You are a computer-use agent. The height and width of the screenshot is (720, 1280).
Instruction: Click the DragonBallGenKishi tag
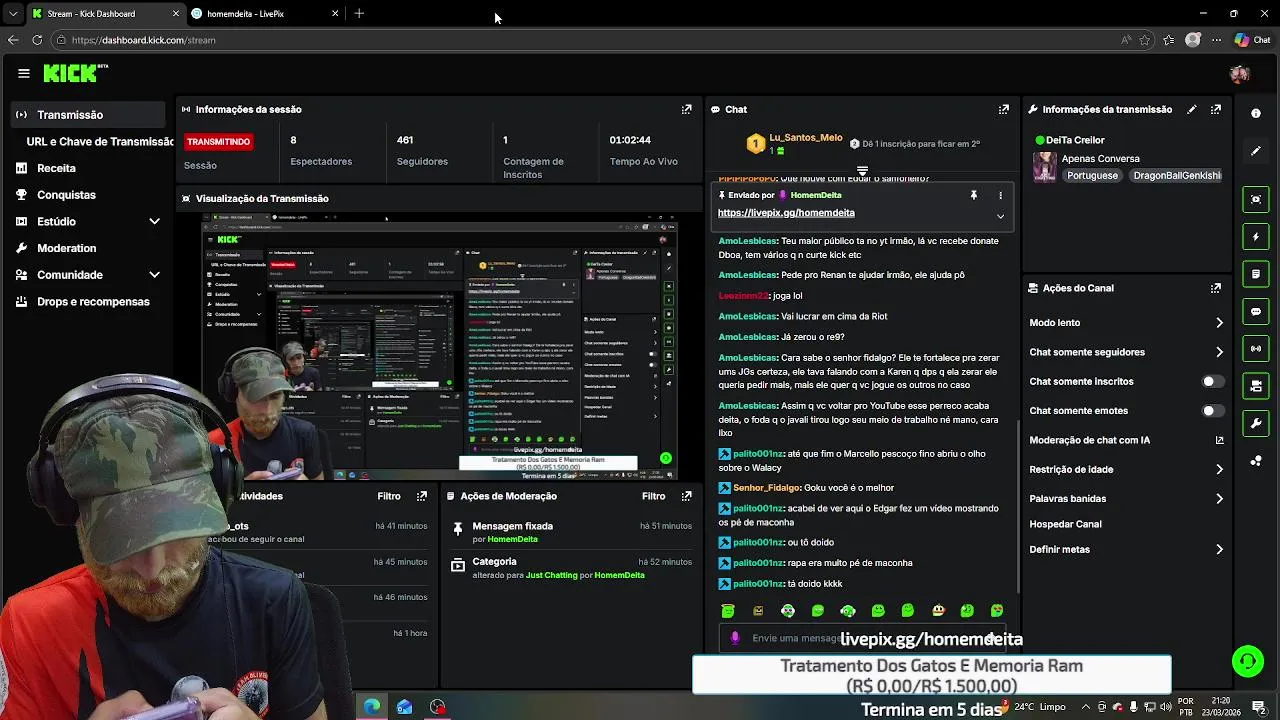point(1177,175)
